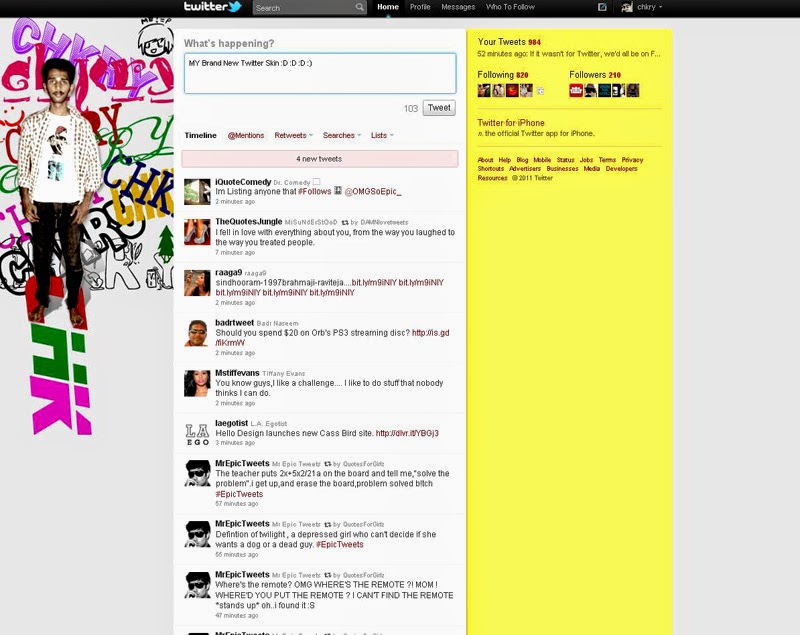Viewport: 800px width, 635px height.
Task: Click the chkry account avatar icon
Action: click(627, 7)
